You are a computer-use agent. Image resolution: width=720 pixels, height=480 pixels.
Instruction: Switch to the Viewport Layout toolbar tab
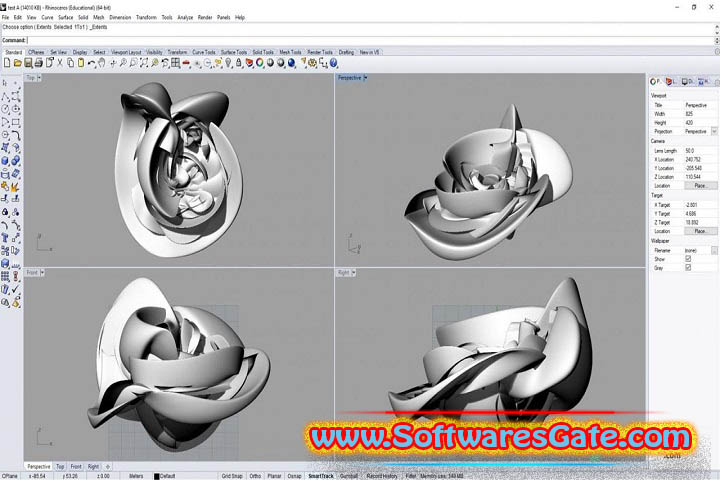[x=126, y=52]
